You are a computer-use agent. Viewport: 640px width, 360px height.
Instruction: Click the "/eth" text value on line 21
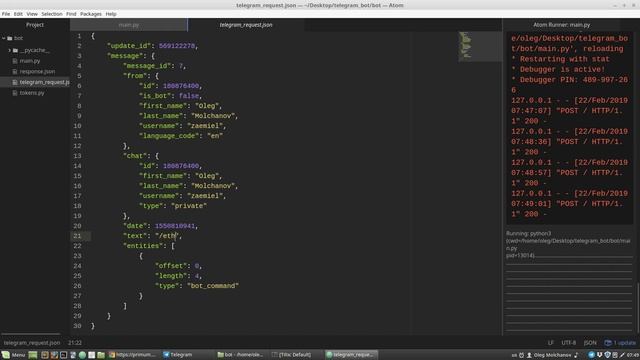tap(167, 236)
